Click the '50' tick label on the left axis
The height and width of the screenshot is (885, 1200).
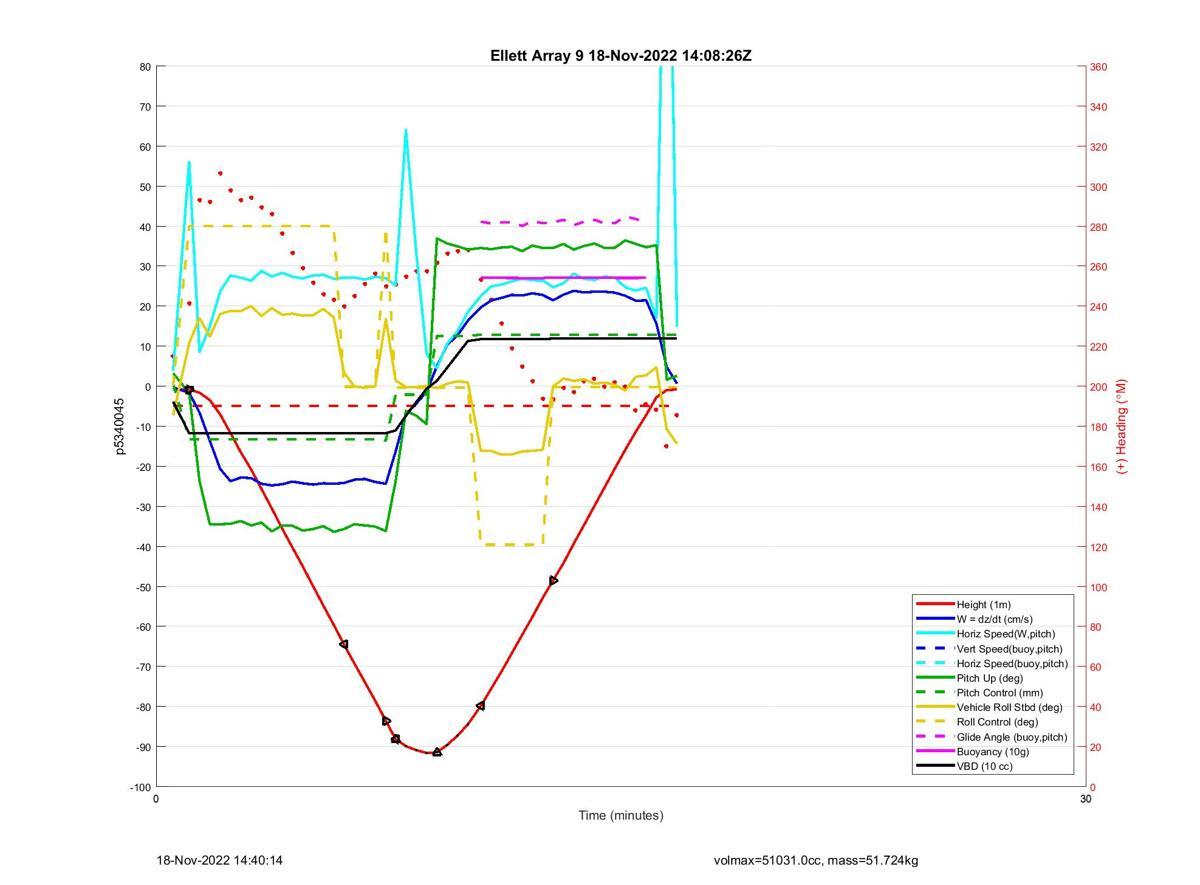tap(145, 187)
